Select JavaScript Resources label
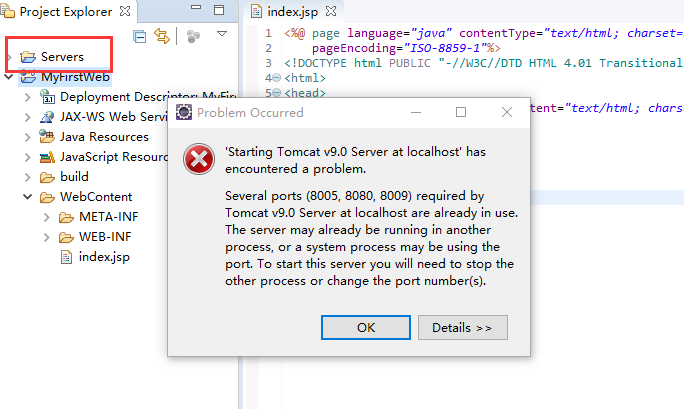The width and height of the screenshot is (684, 409). tap(114, 157)
